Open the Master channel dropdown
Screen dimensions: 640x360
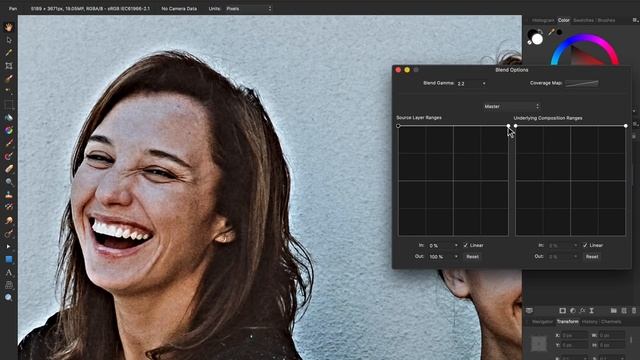click(511, 106)
